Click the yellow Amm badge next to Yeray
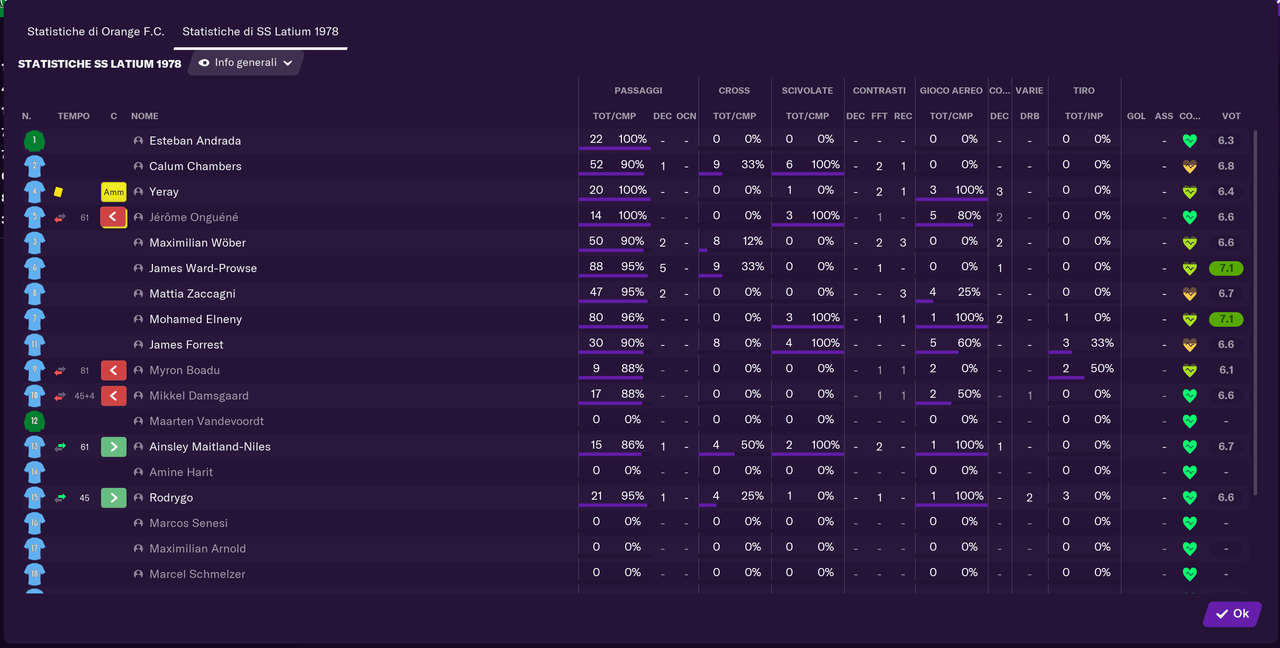This screenshot has height=648, width=1280. click(x=114, y=192)
